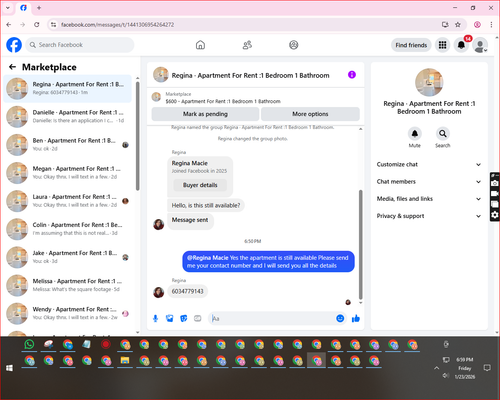Click the red record icon in taskbar
Viewport: 500px width, 400px height.
(106, 344)
